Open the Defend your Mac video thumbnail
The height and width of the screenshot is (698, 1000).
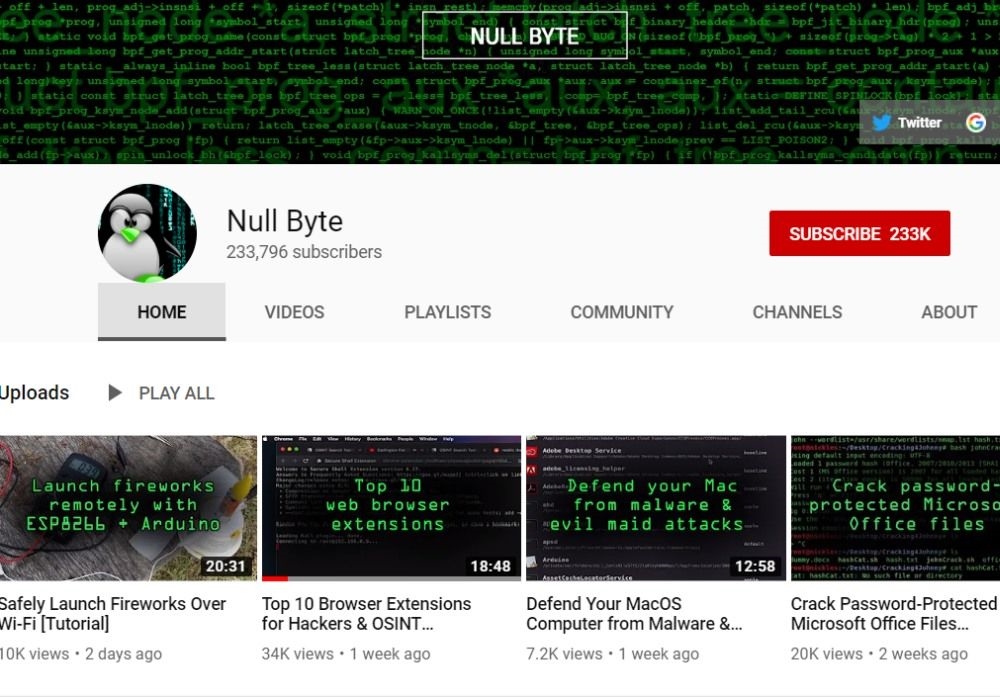tap(656, 508)
